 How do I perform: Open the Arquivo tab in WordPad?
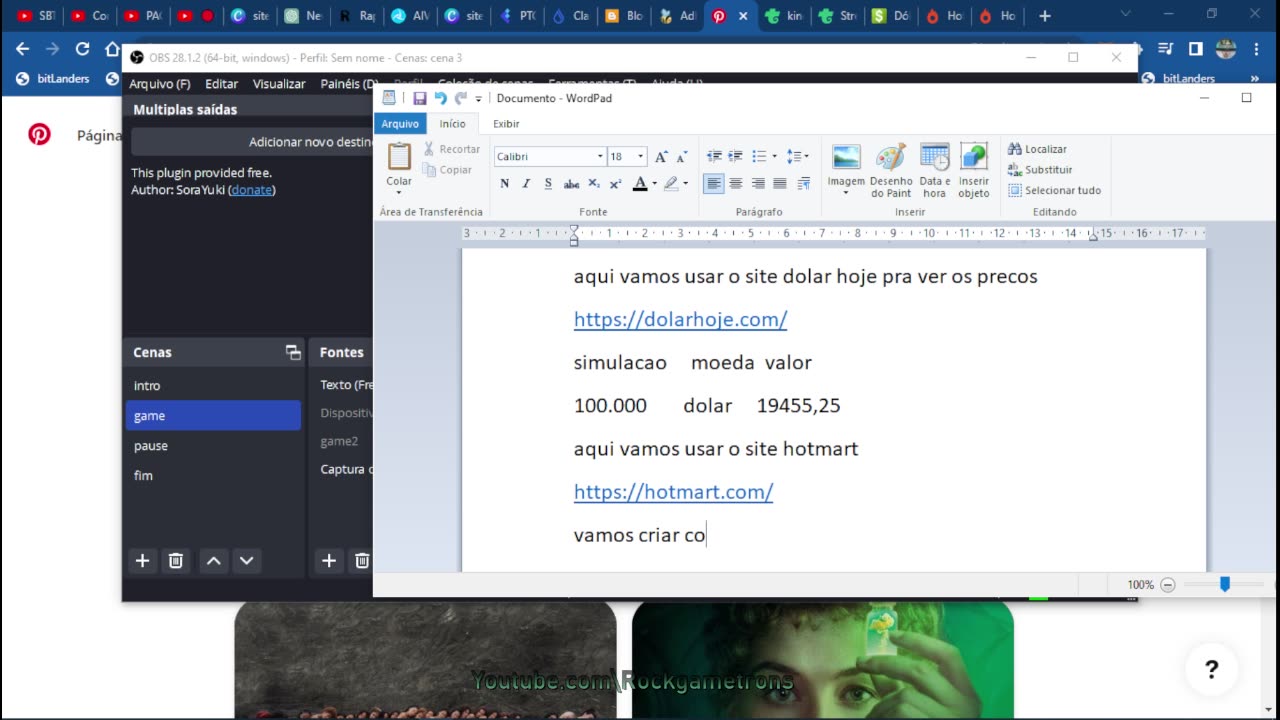[400, 124]
